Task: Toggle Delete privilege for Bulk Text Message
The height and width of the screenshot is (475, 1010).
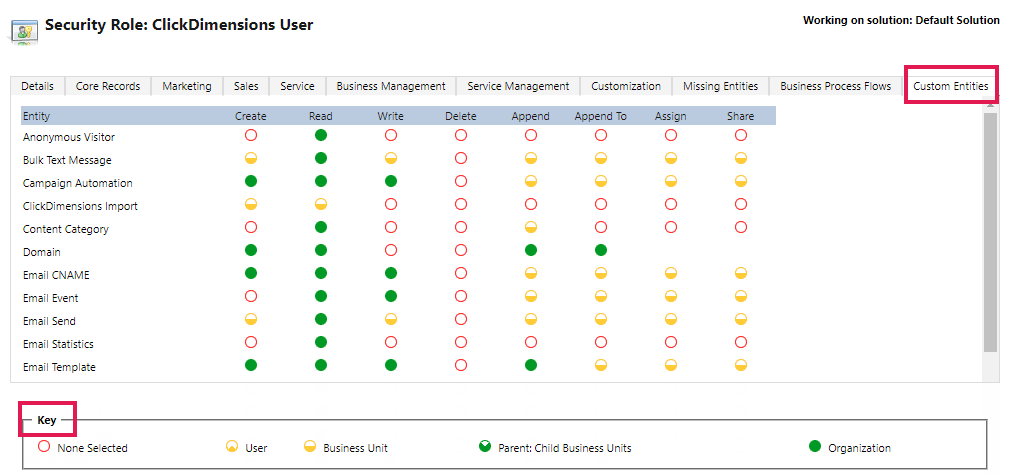Action: point(461,159)
